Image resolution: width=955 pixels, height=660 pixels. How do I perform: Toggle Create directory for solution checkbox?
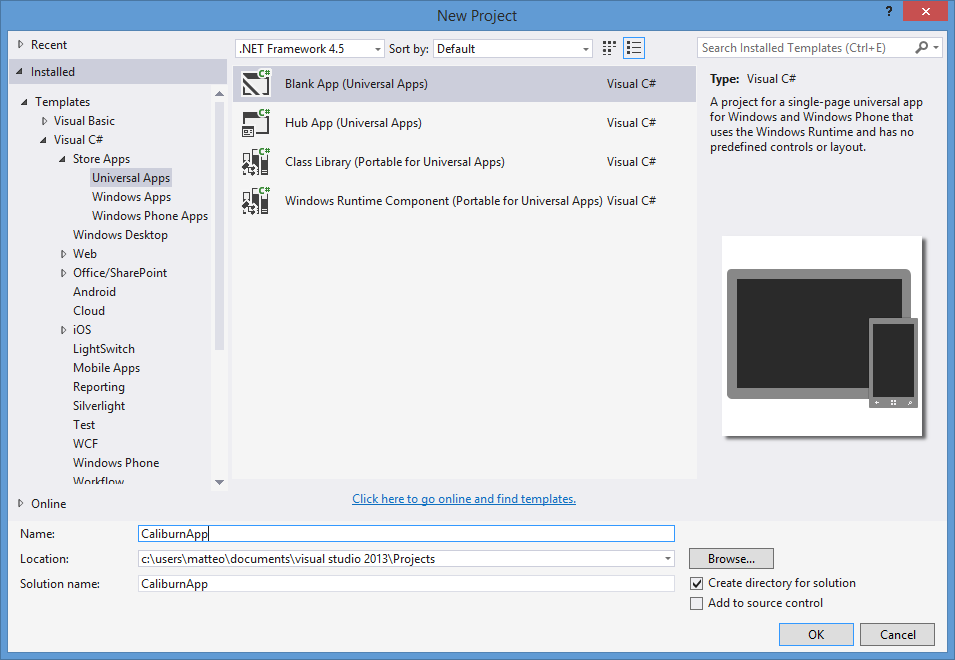(x=697, y=583)
